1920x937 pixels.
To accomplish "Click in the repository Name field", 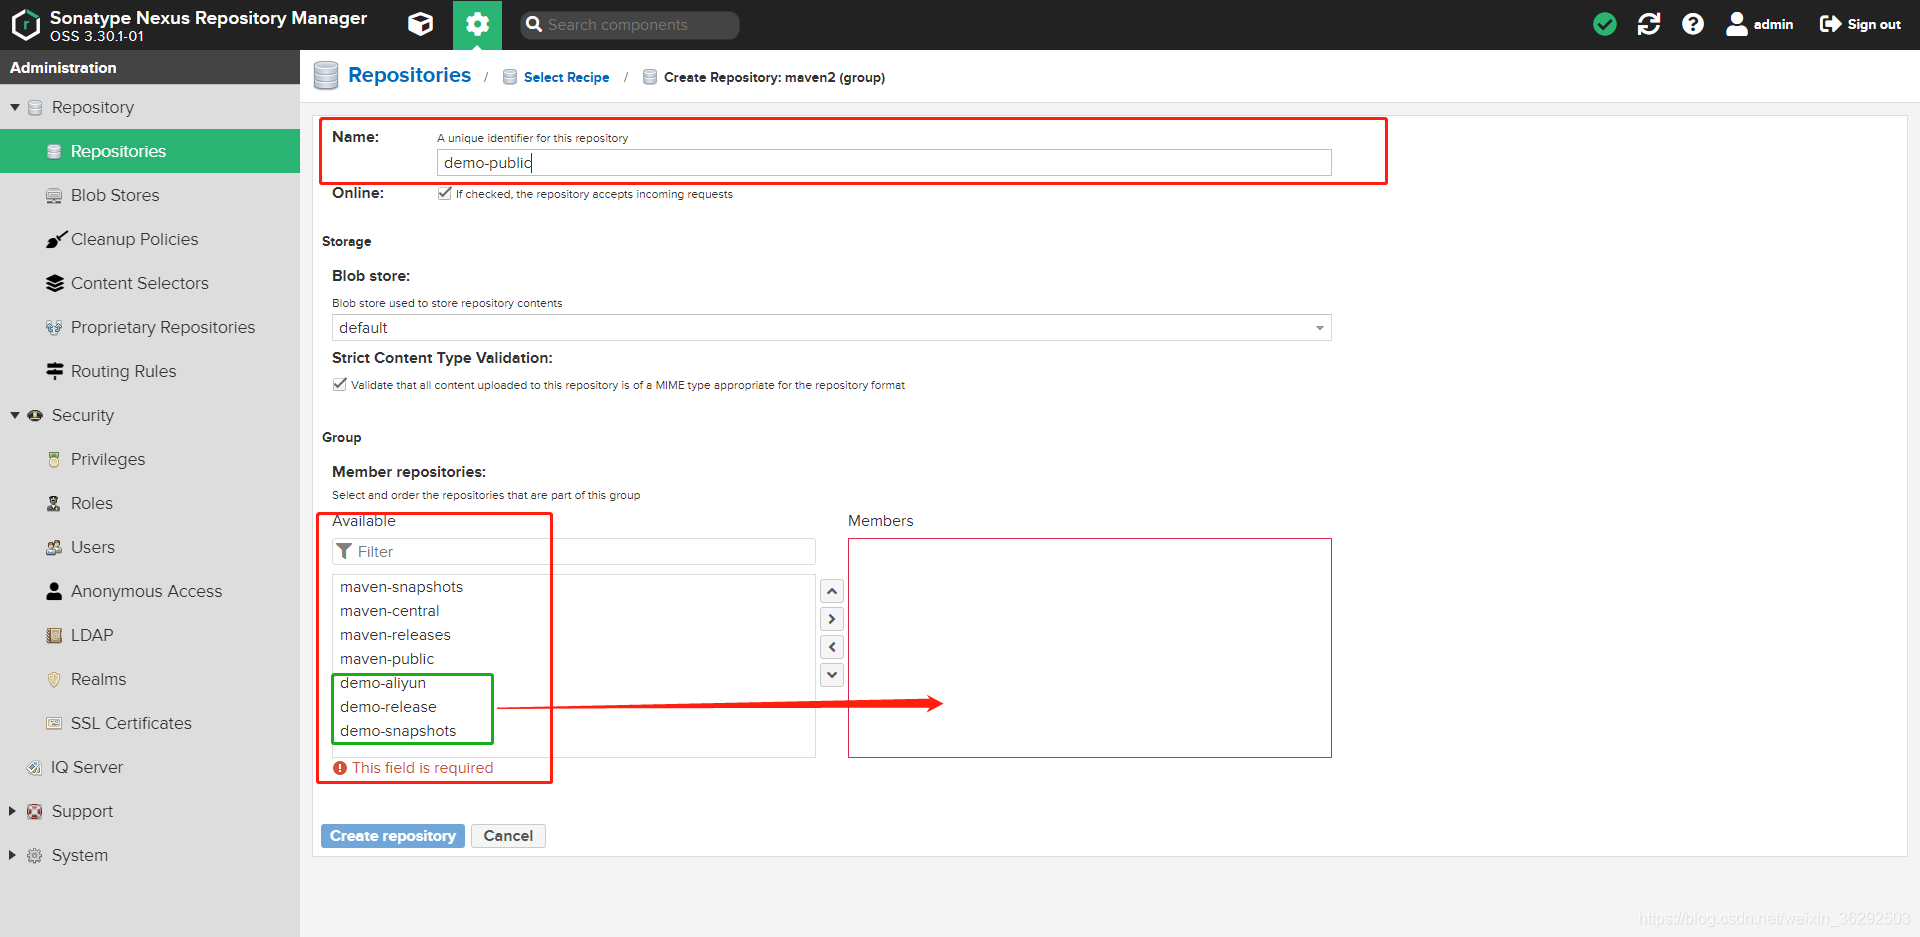I will click(x=884, y=163).
